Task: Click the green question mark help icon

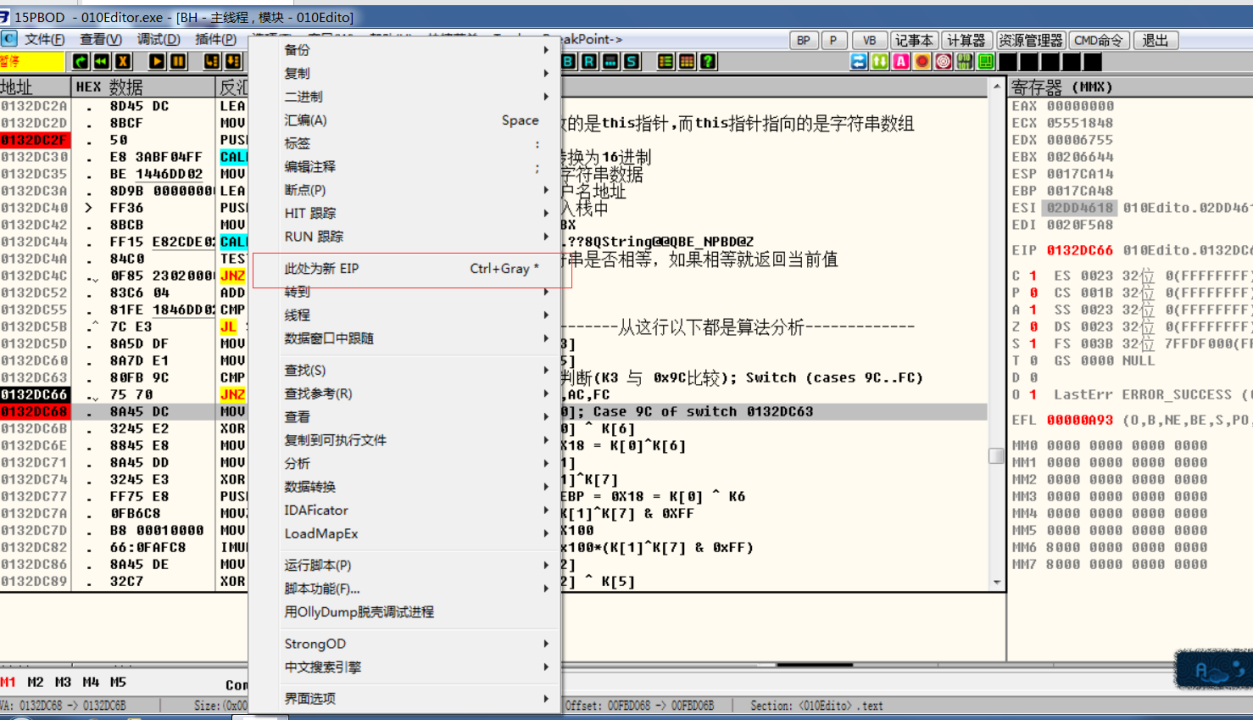Action: point(708,62)
